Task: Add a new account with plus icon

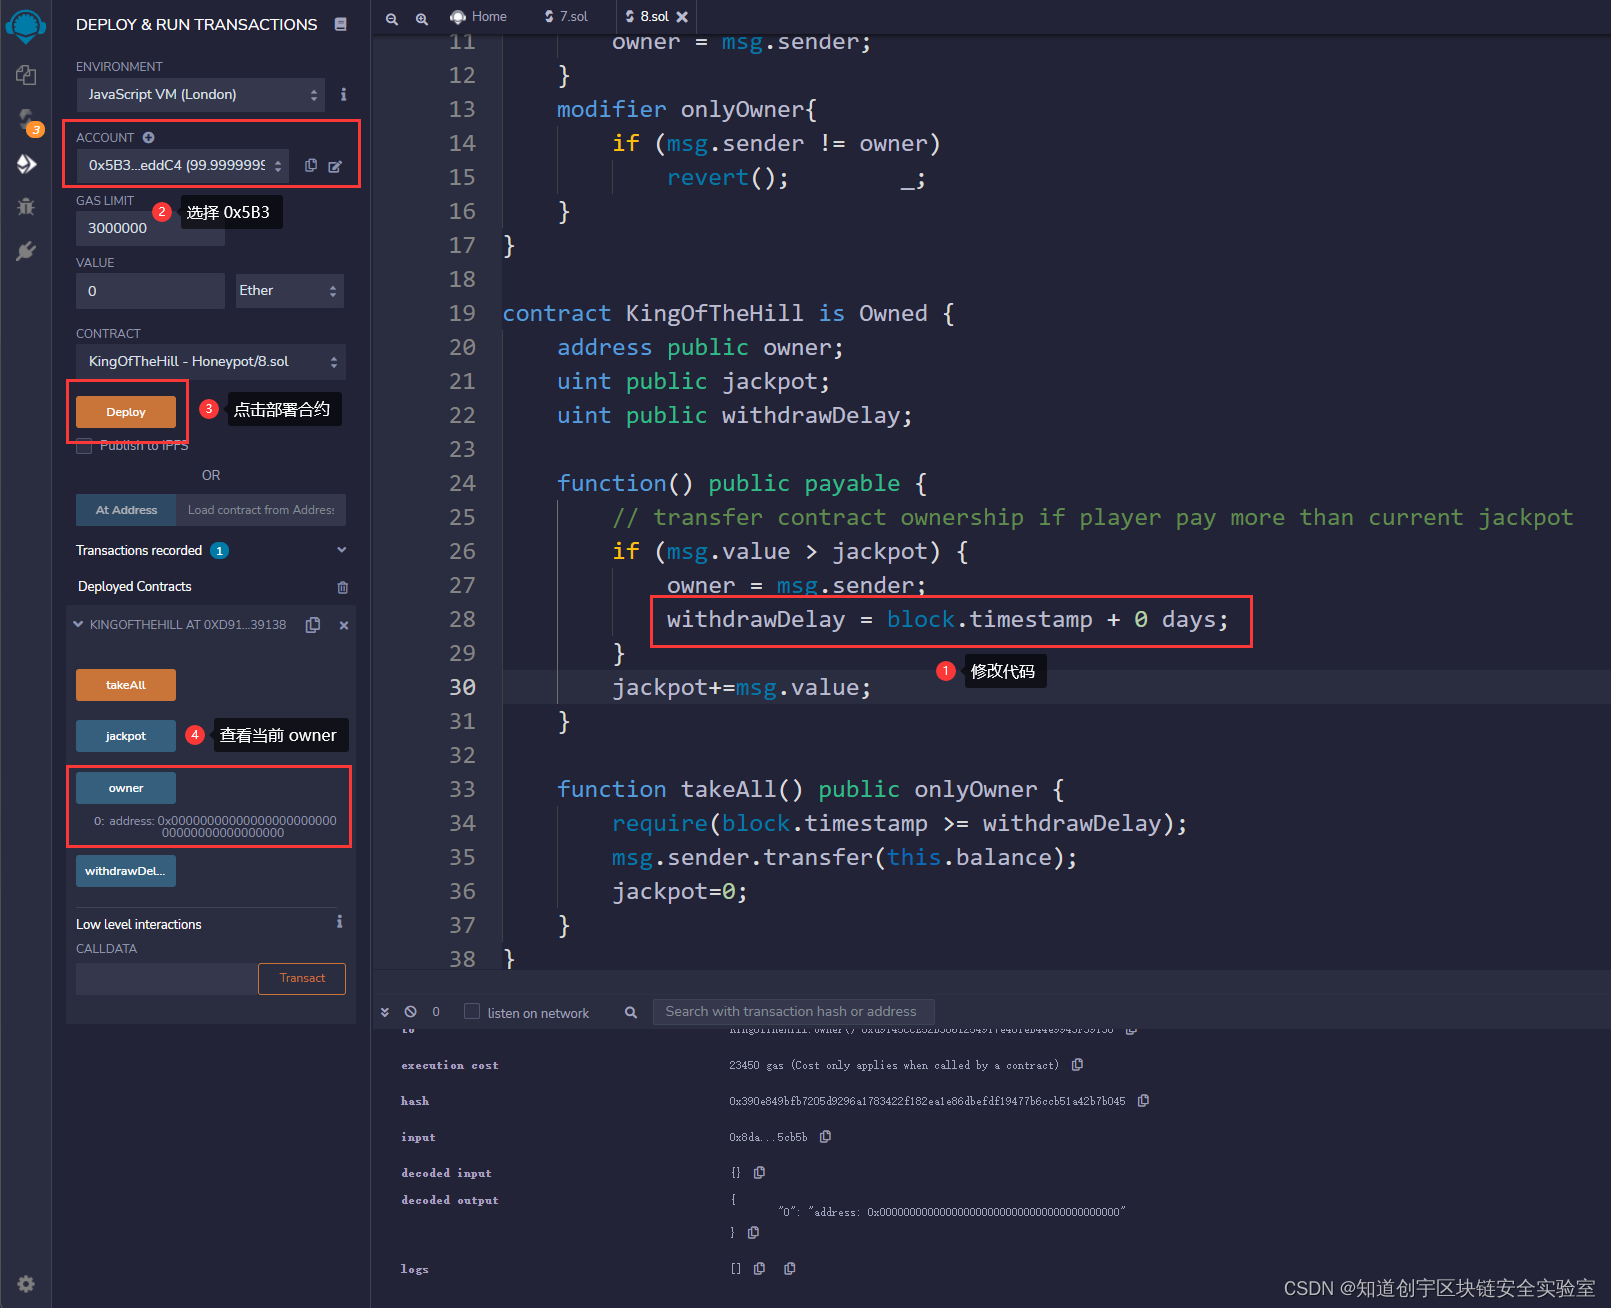Action: pos(148,137)
